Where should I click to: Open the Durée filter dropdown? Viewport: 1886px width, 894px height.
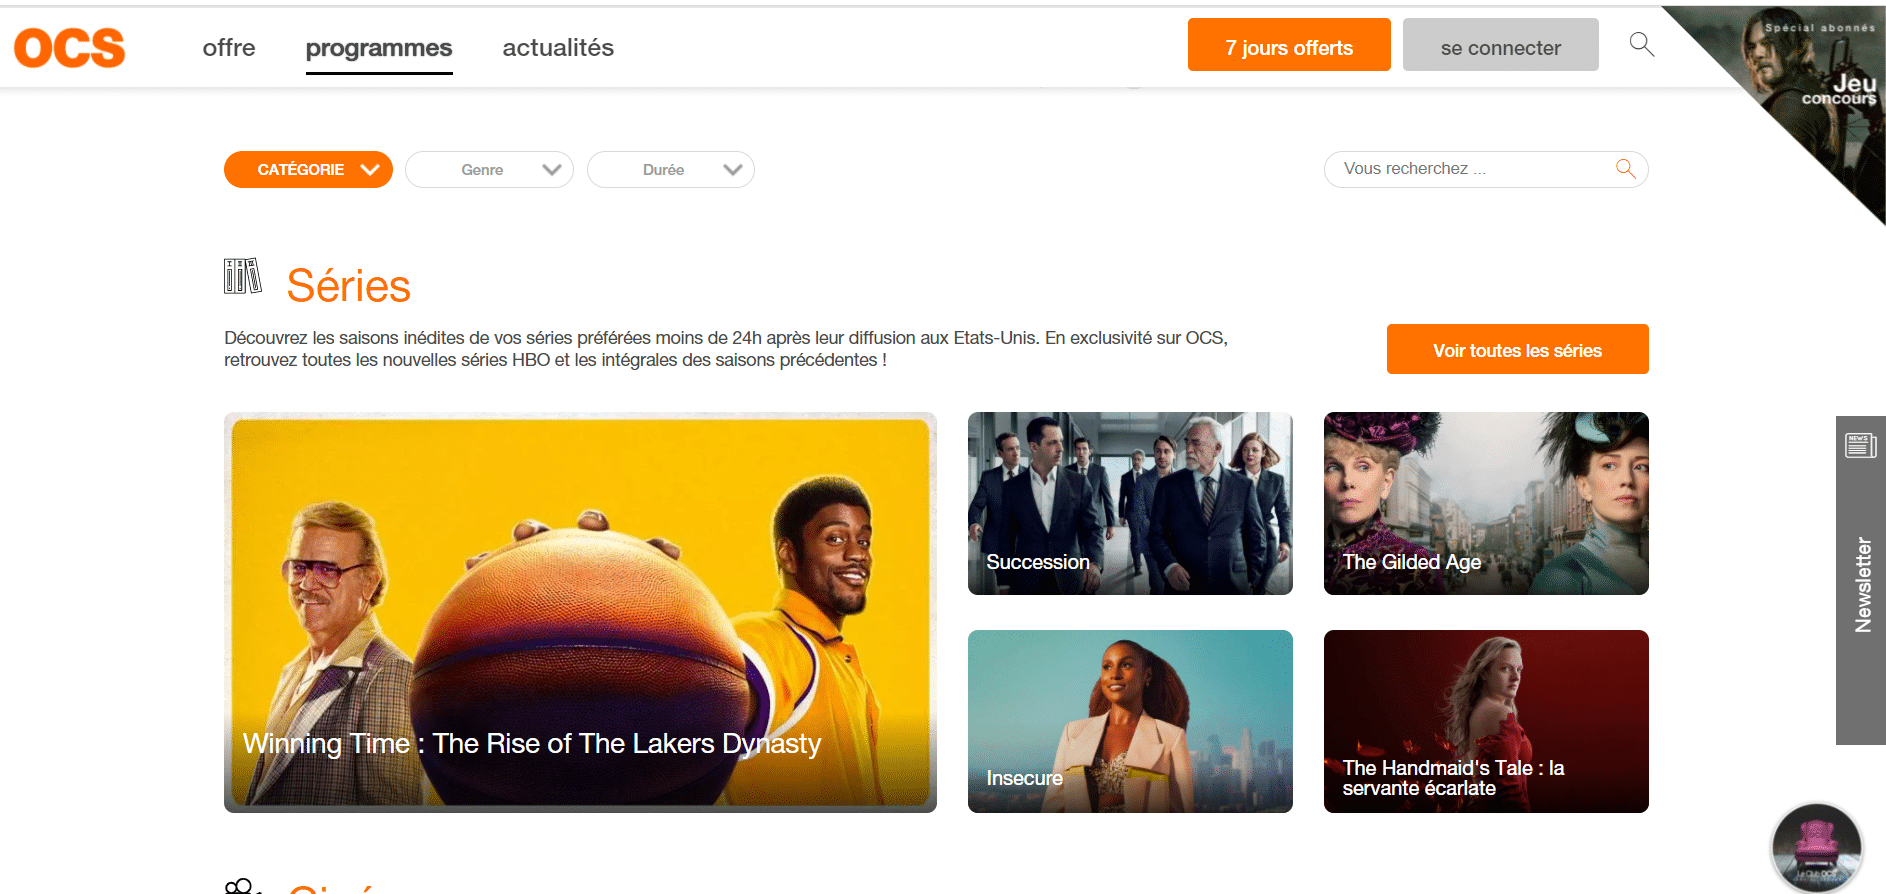coord(671,170)
